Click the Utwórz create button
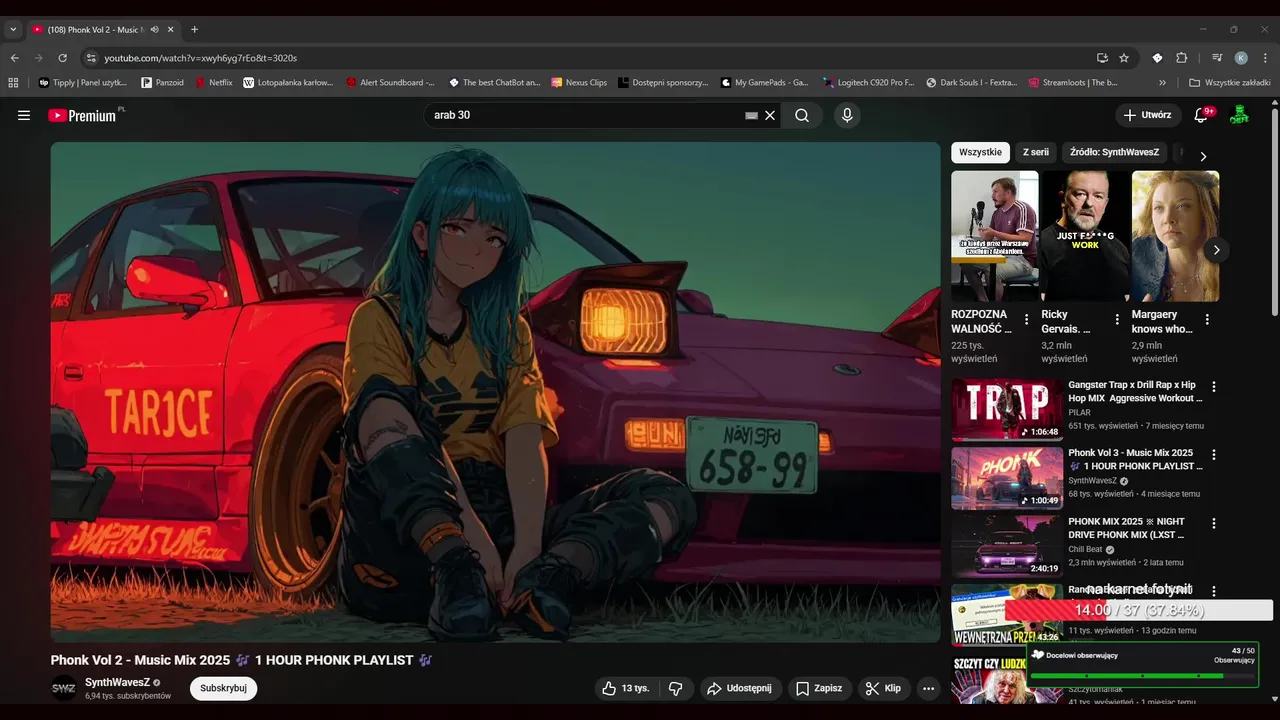Viewport: 1280px width, 720px height. 1148,115
